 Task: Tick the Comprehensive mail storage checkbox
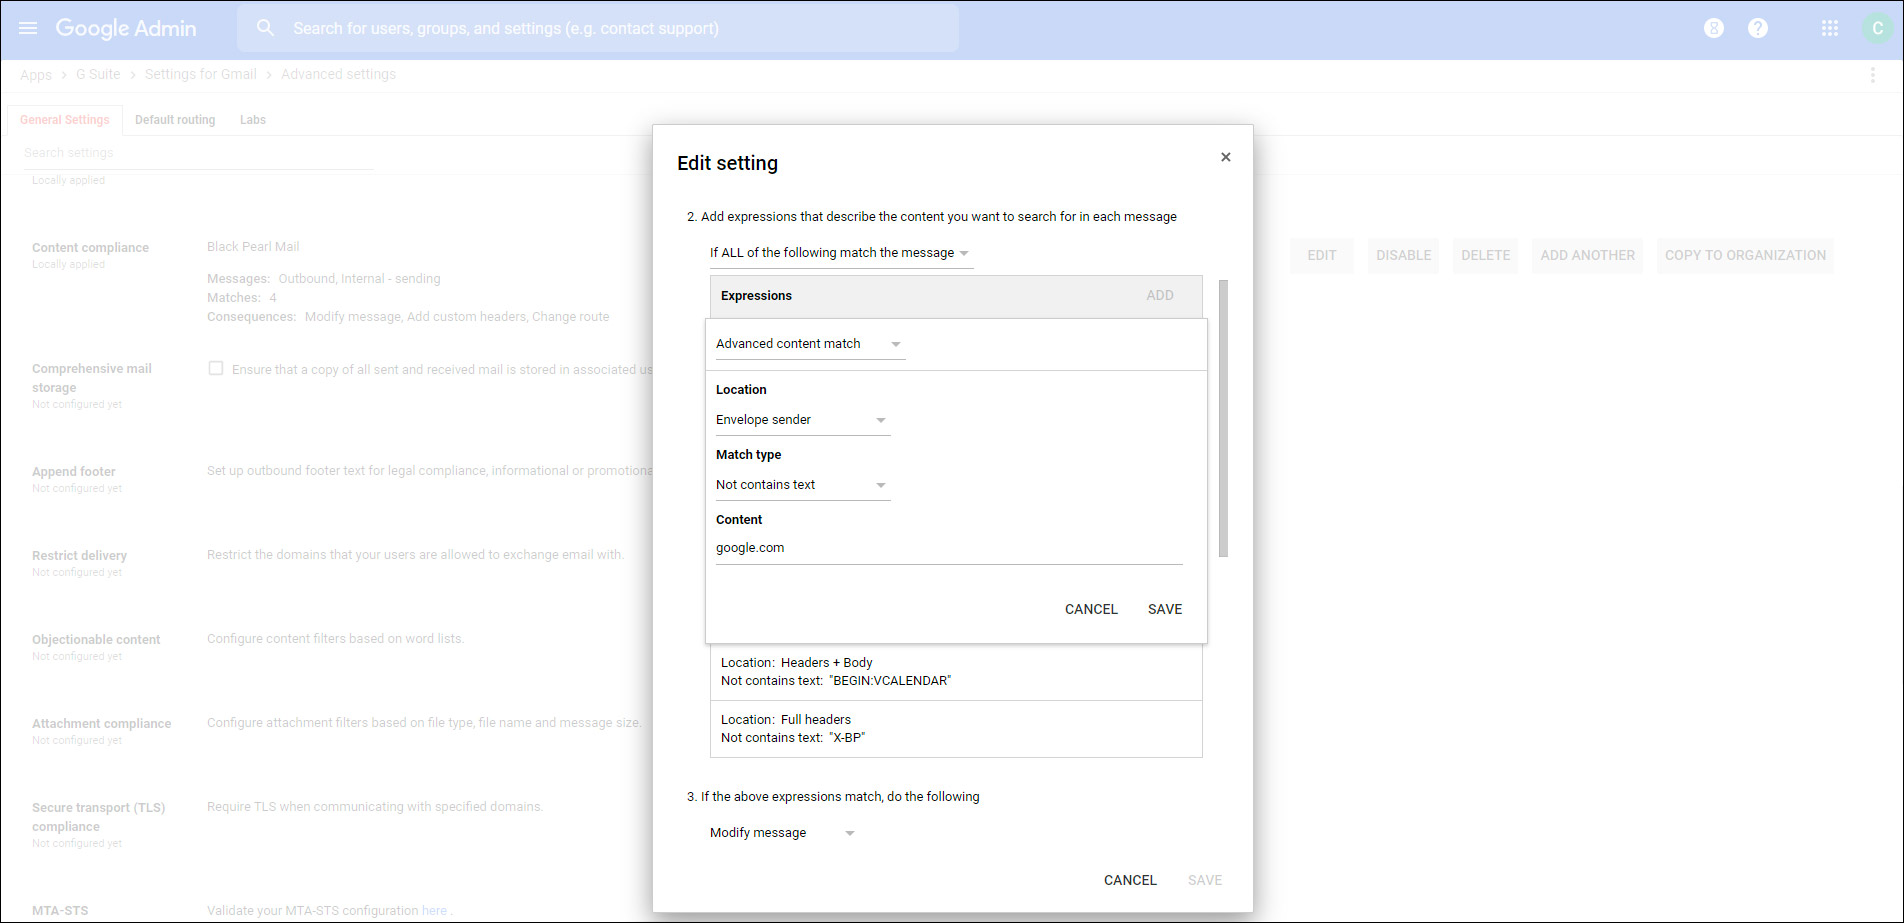tap(215, 368)
